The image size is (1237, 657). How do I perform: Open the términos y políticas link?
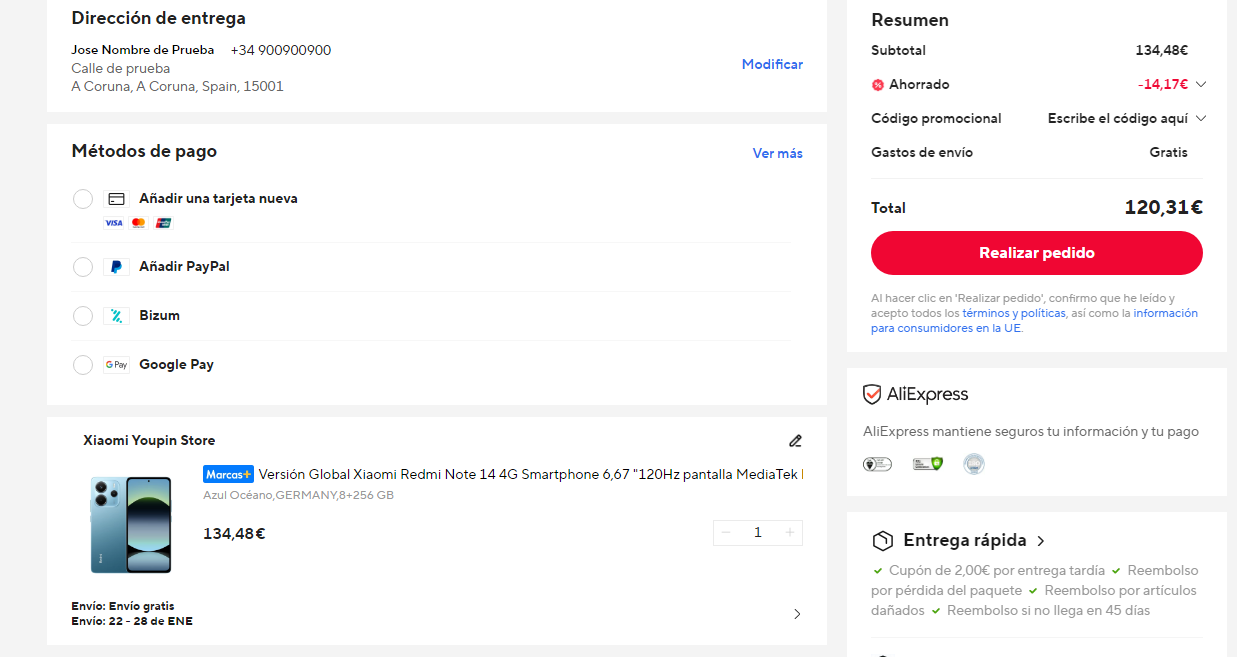1014,313
